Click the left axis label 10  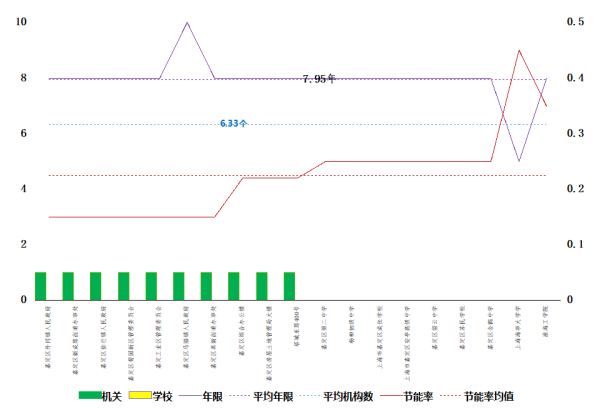tap(21, 22)
